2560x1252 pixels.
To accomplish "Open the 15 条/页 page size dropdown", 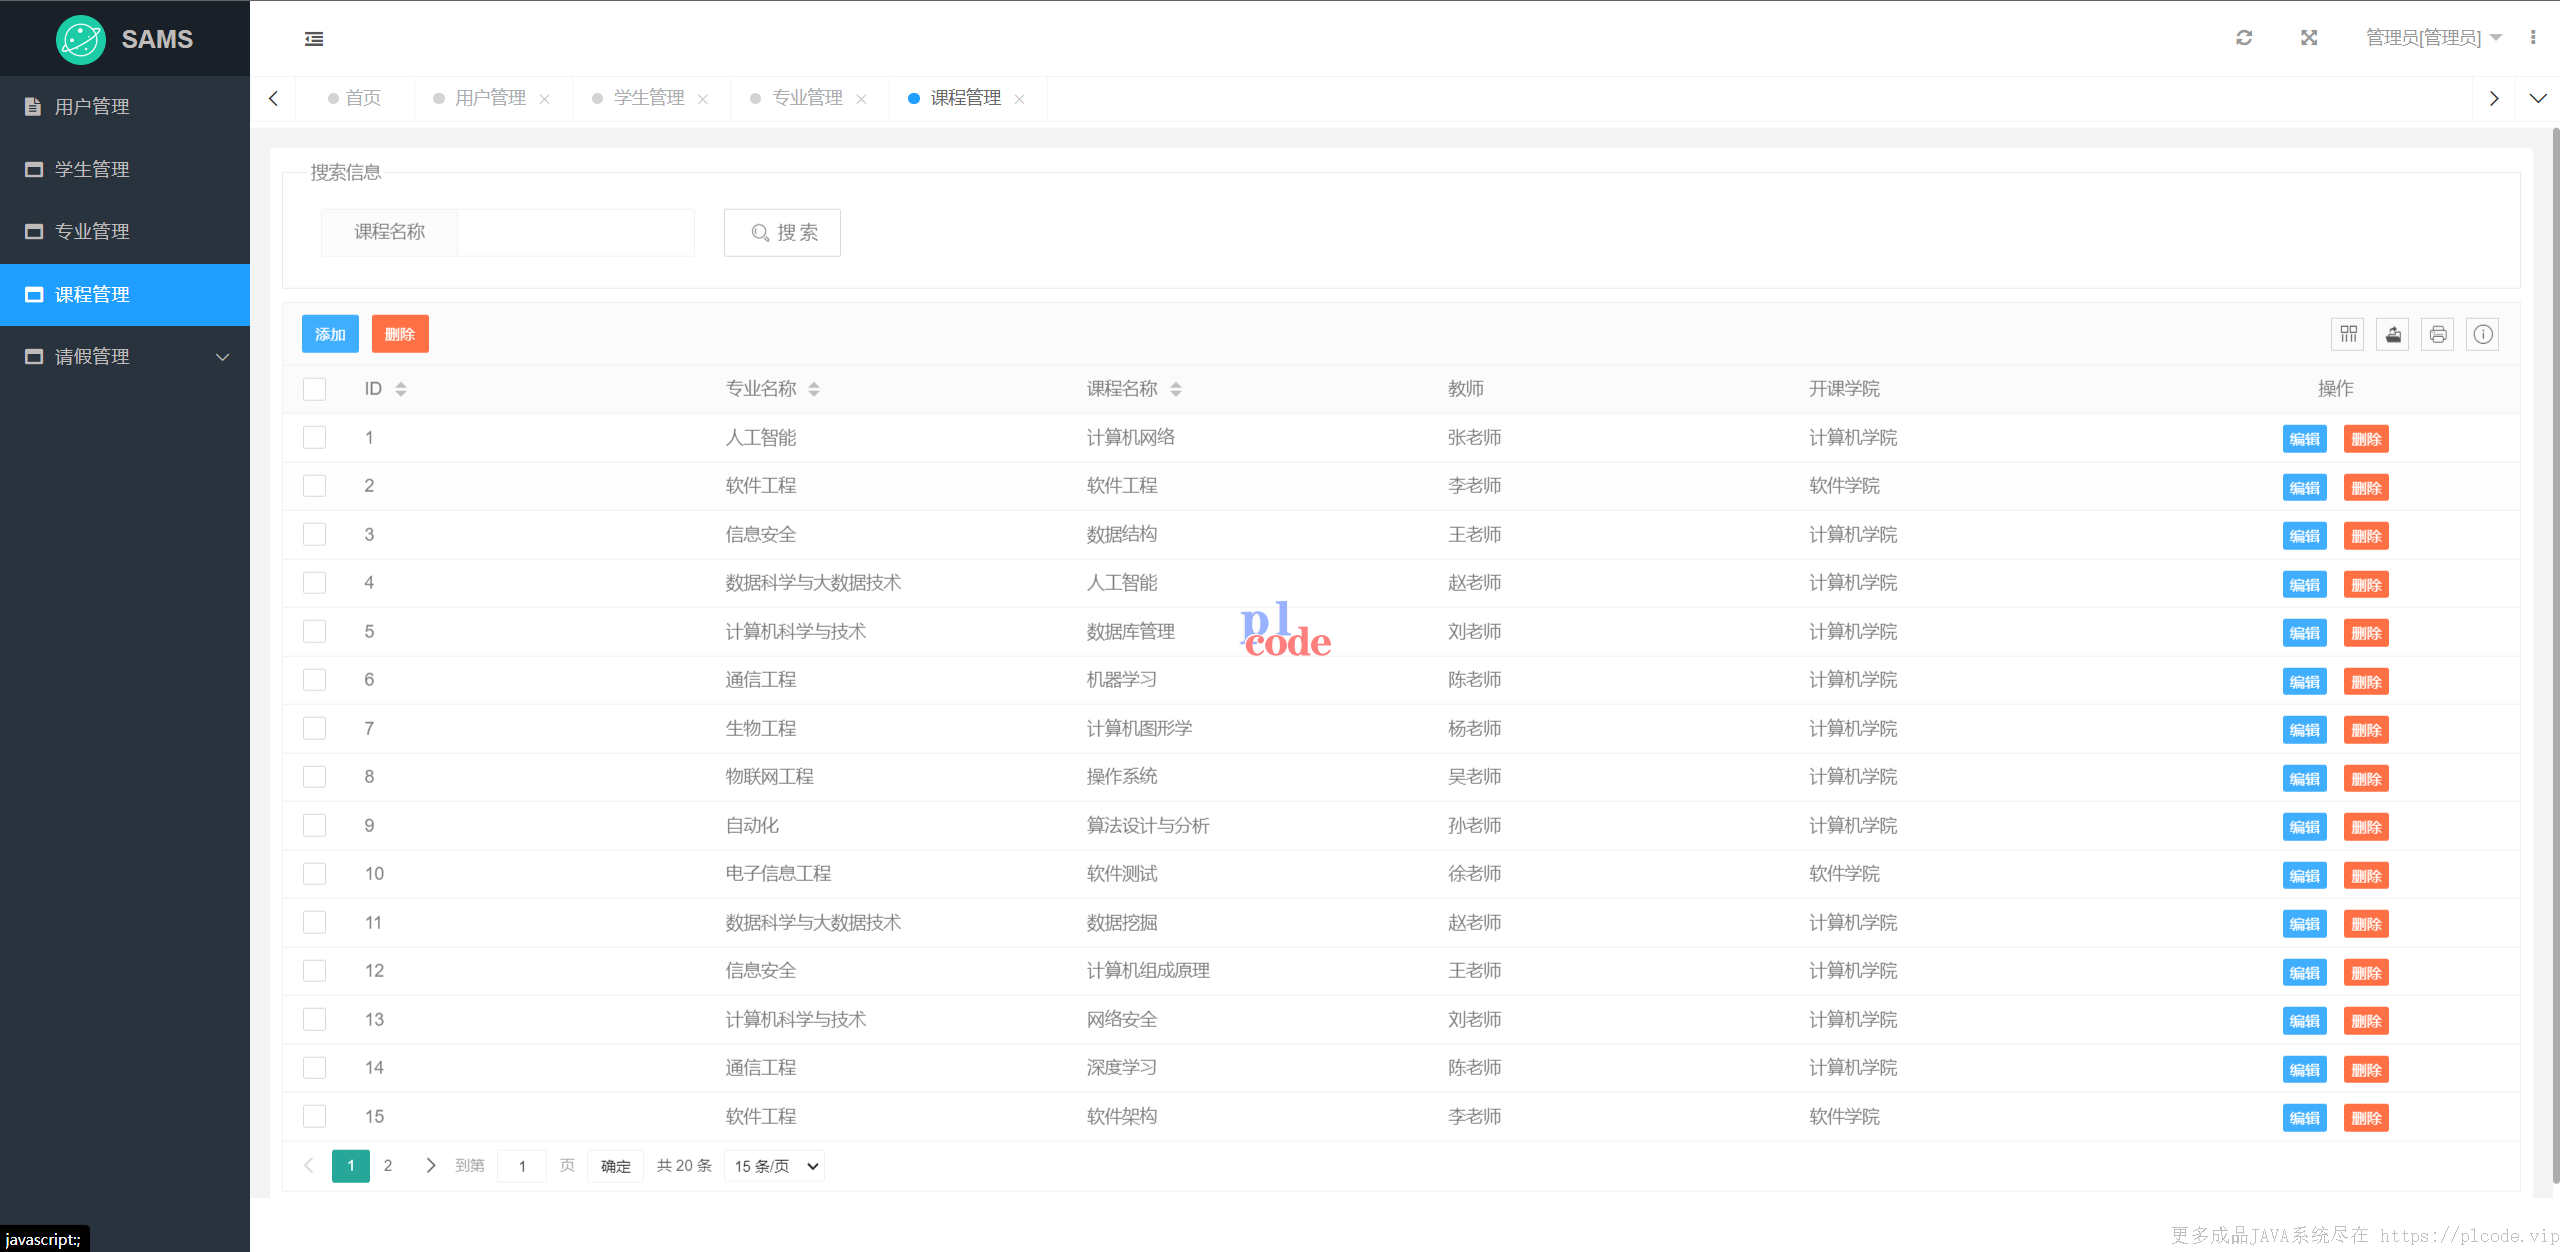I will [775, 1166].
